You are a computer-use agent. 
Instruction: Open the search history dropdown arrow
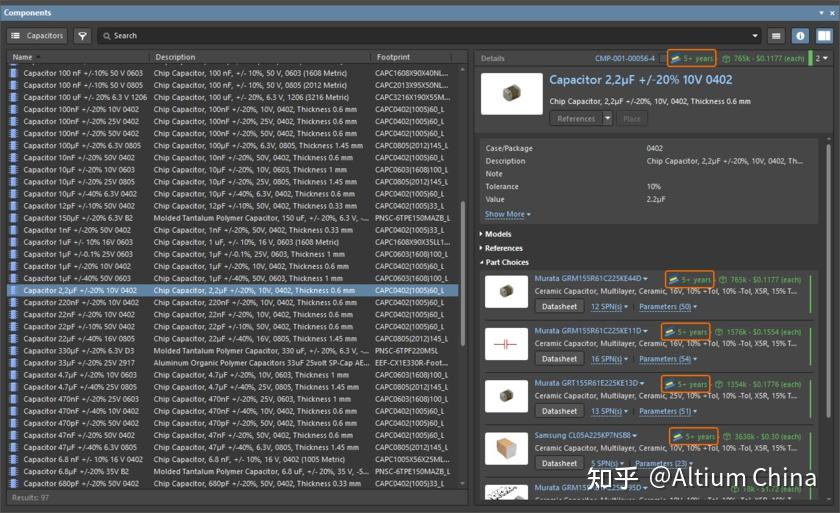coord(755,36)
